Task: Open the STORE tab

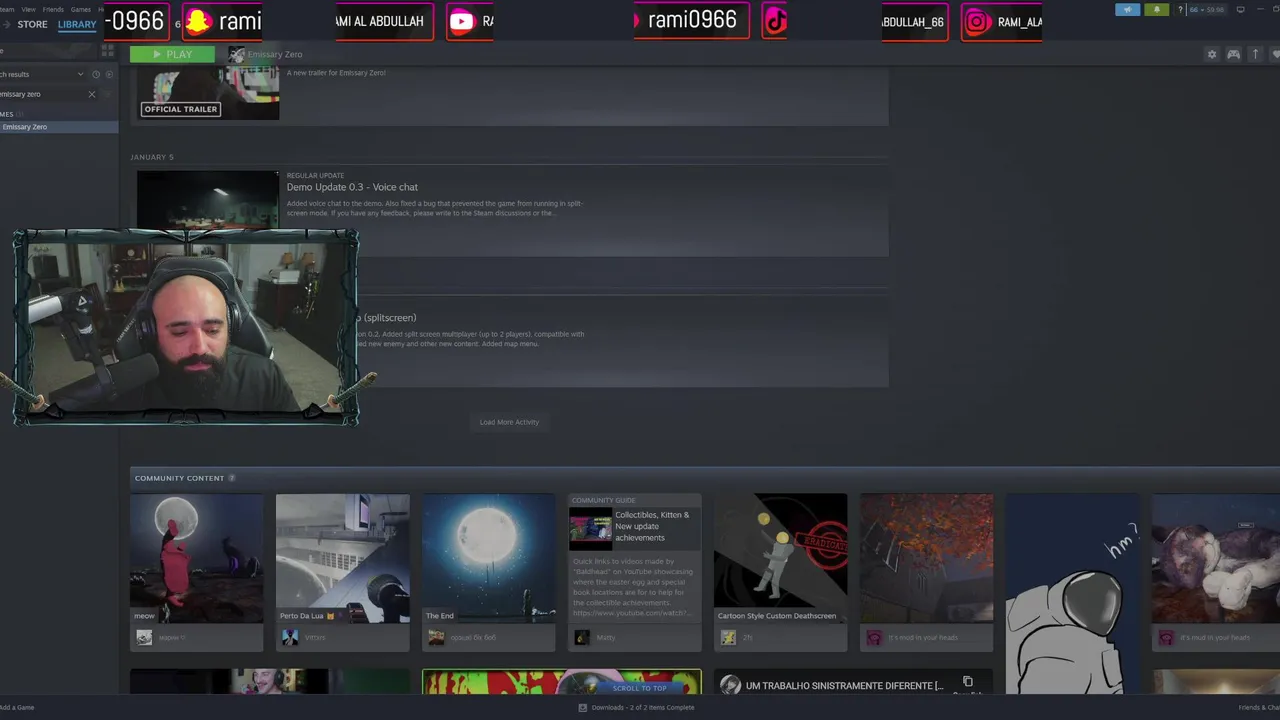Action: (x=32, y=24)
